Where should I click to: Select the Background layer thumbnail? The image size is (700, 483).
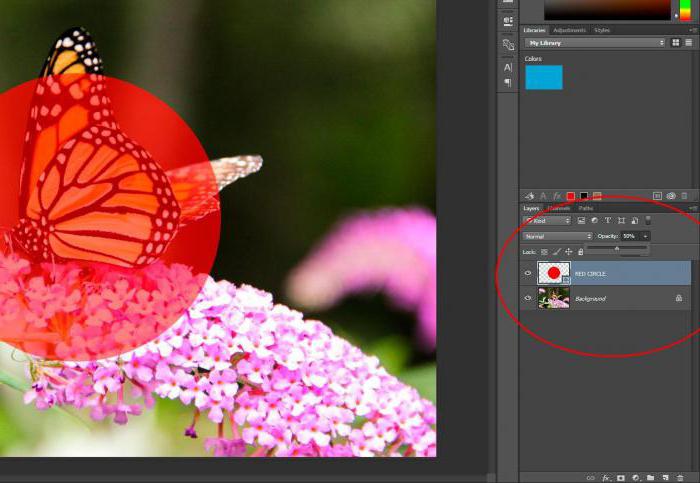pyautogui.click(x=554, y=298)
